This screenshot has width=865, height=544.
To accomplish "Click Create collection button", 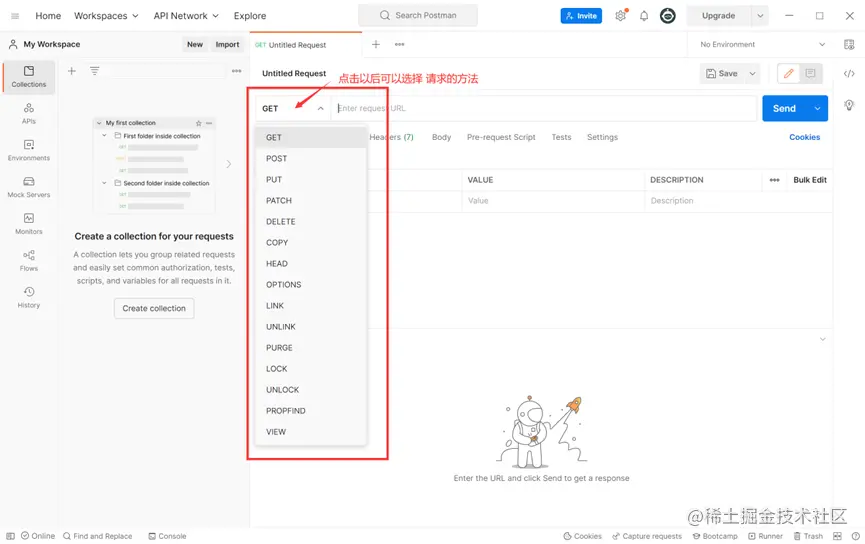I will pos(154,308).
